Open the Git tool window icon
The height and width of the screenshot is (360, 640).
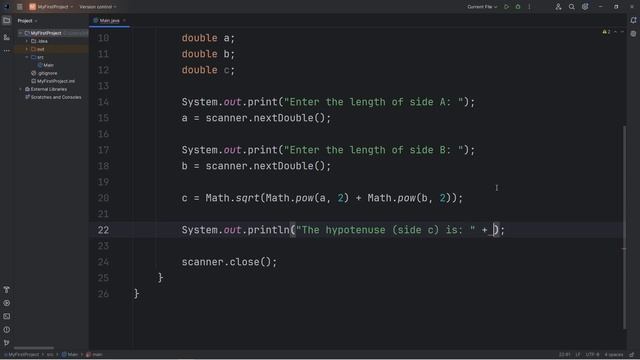point(7,343)
